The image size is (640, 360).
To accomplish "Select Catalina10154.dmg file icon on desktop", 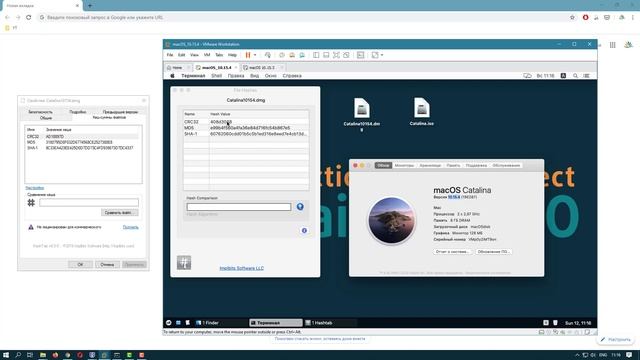I will pos(362,109).
